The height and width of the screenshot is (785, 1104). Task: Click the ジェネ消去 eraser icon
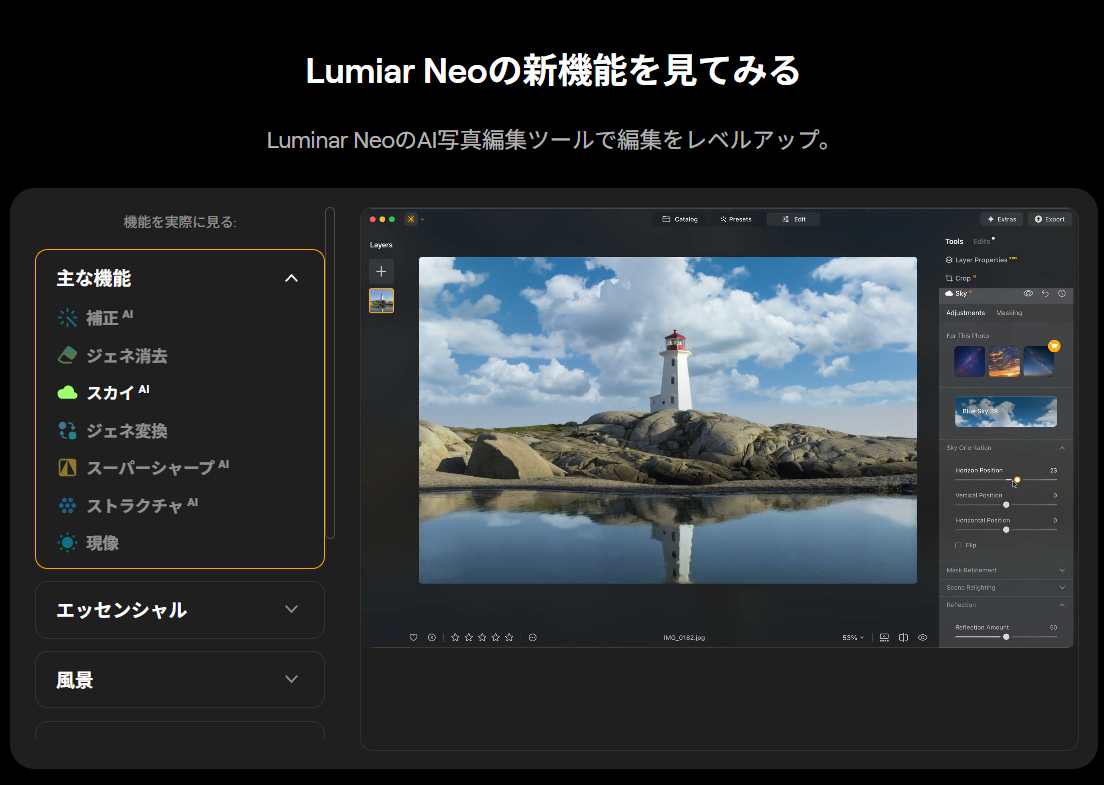pyautogui.click(x=67, y=355)
